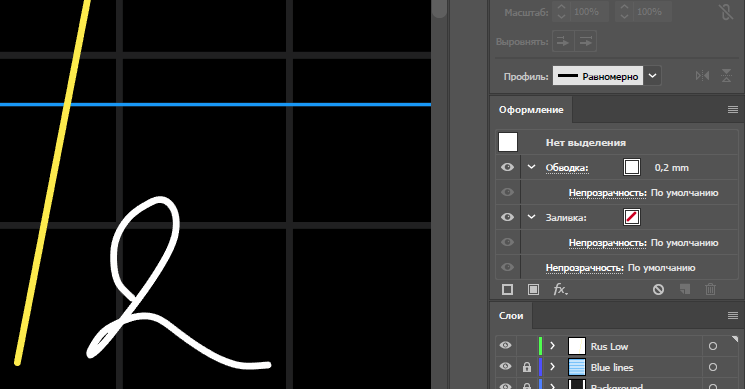
Task: Click the Blue lines layer thumbnail
Action: click(577, 367)
